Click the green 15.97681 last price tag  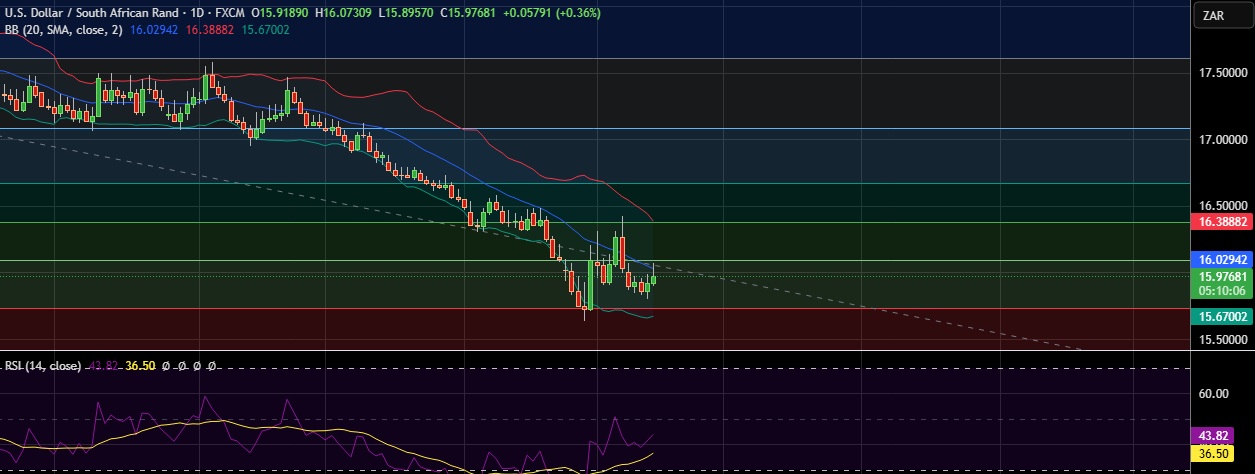tap(1222, 276)
